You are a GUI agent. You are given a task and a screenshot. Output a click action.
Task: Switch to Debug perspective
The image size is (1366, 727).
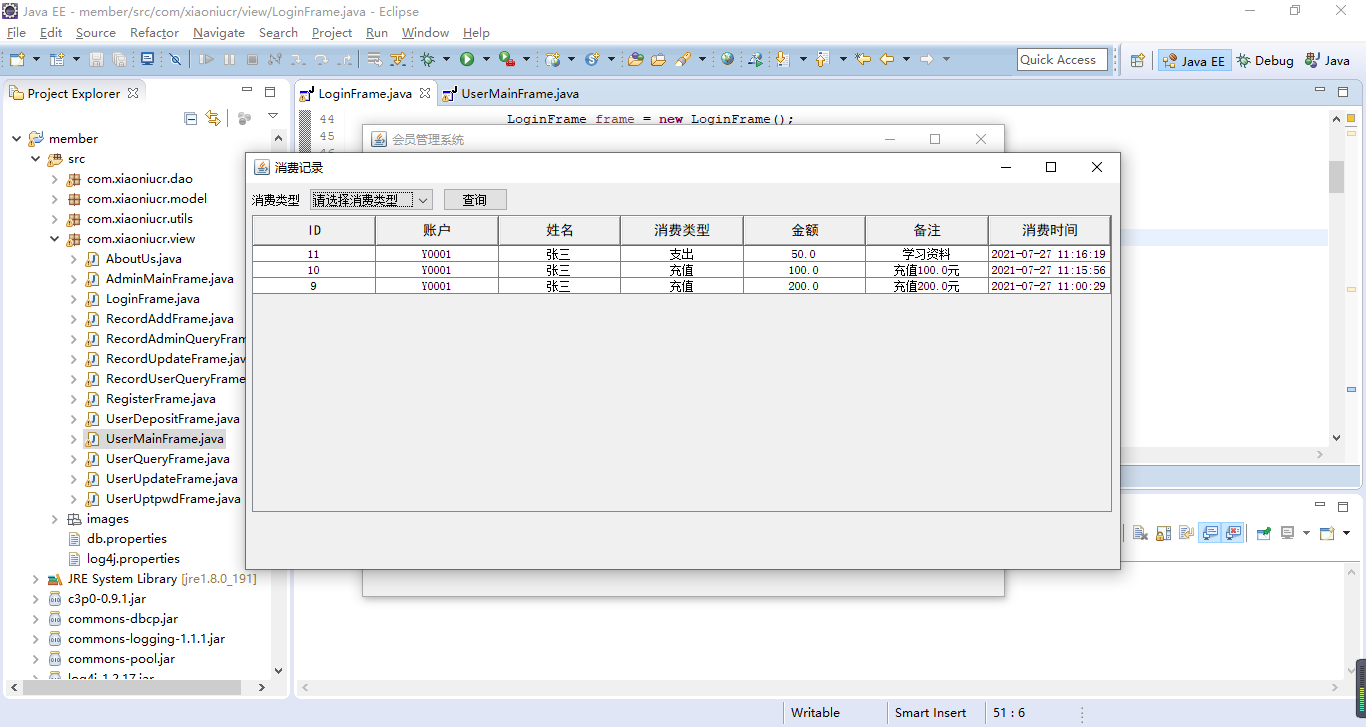tap(1265, 61)
